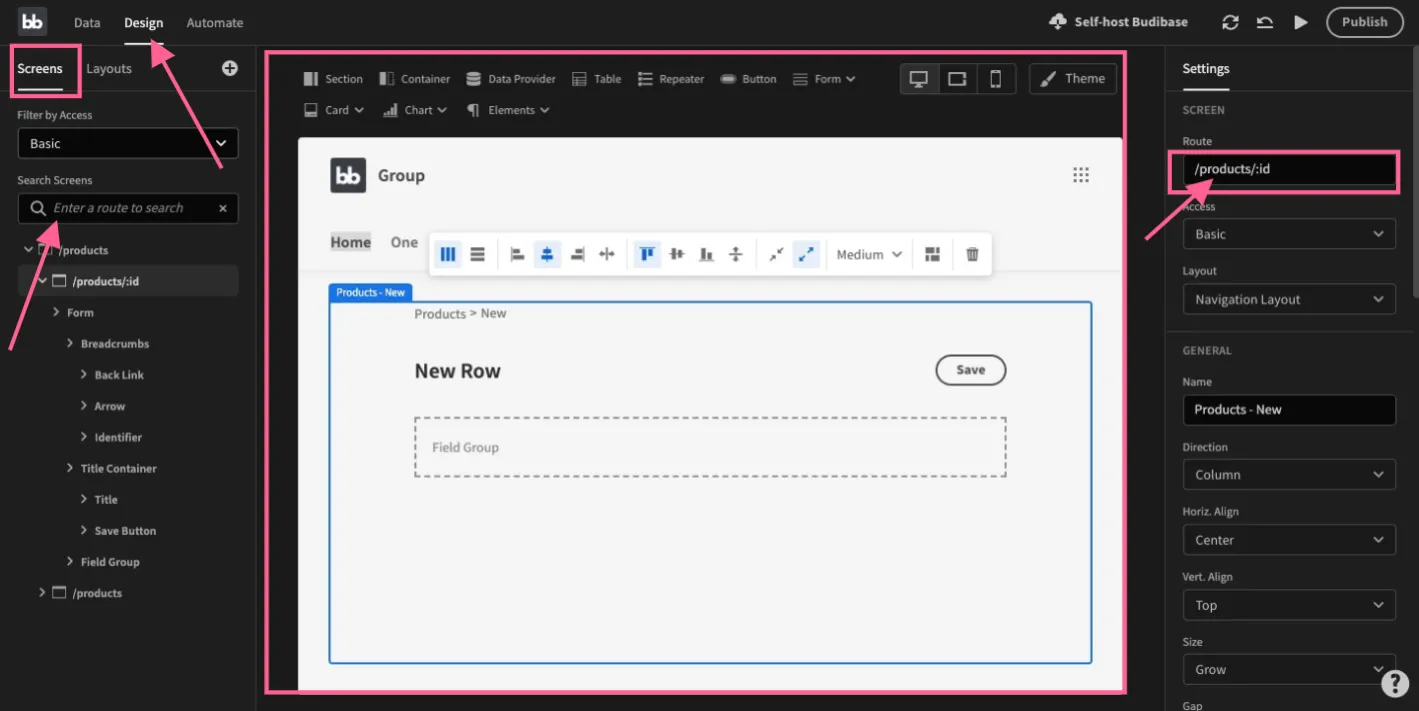Align content to top vertically
Screen dimensions: 1419x711
click(x=647, y=254)
